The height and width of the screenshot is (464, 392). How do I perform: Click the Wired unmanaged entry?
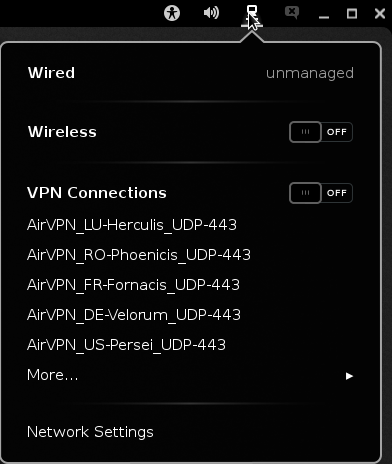point(190,73)
